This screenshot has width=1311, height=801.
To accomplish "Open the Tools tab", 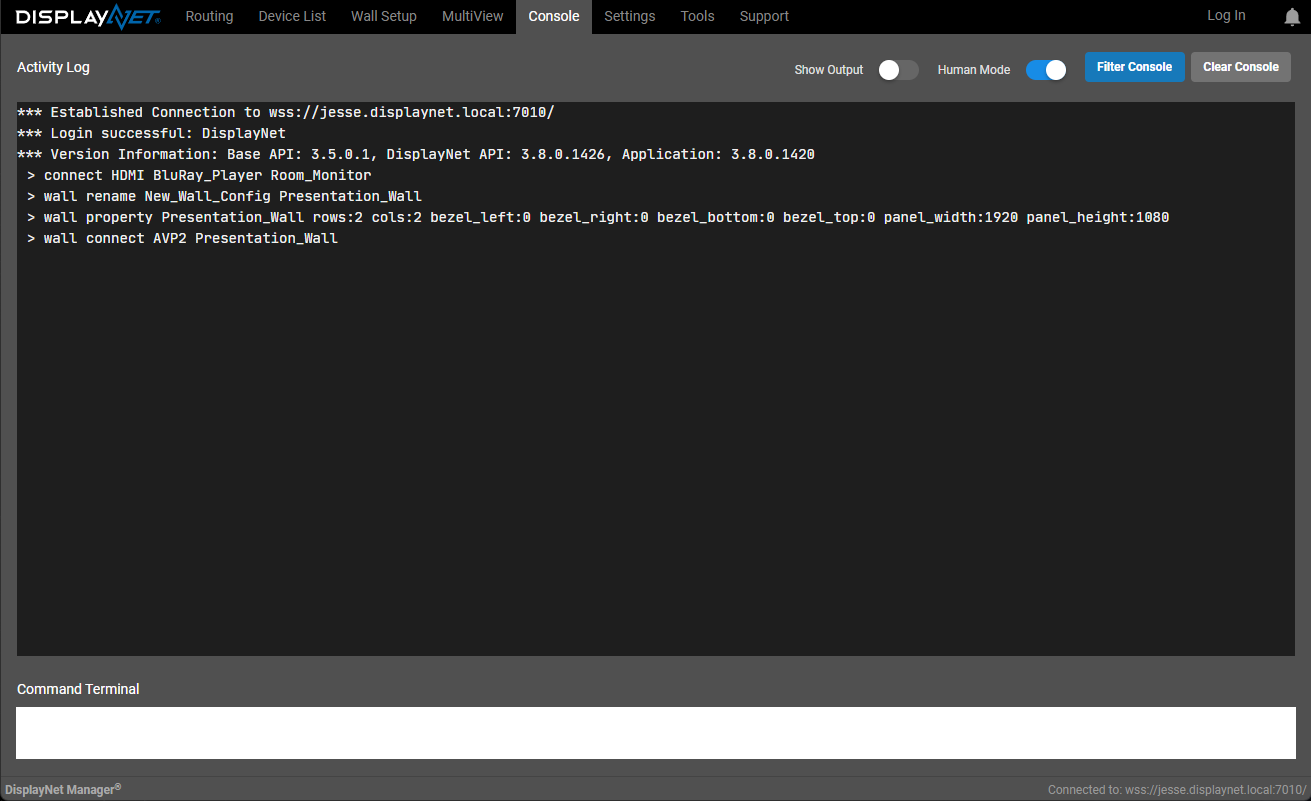I will coord(698,17).
